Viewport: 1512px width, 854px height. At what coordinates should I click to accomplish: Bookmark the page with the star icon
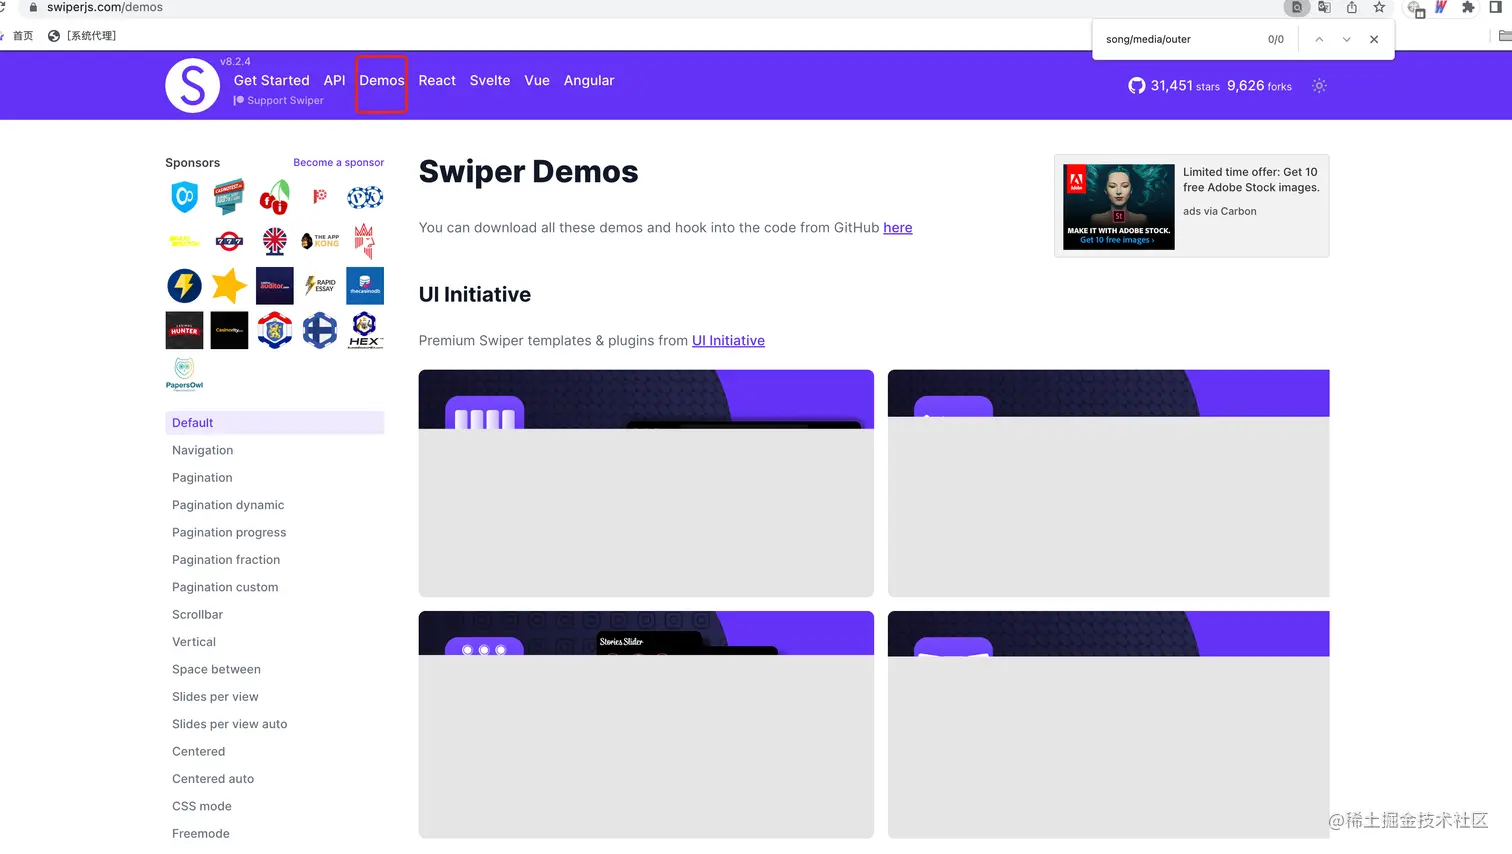pyautogui.click(x=1379, y=7)
